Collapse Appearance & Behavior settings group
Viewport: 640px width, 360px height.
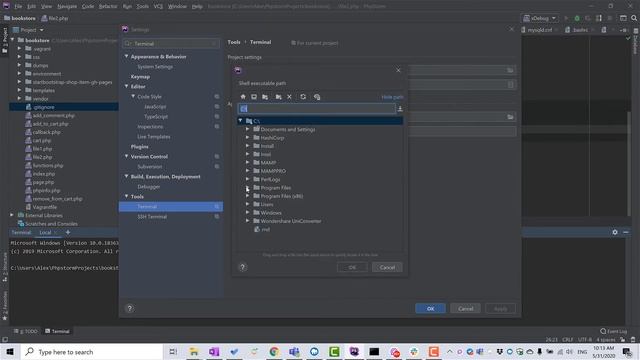[127, 56]
